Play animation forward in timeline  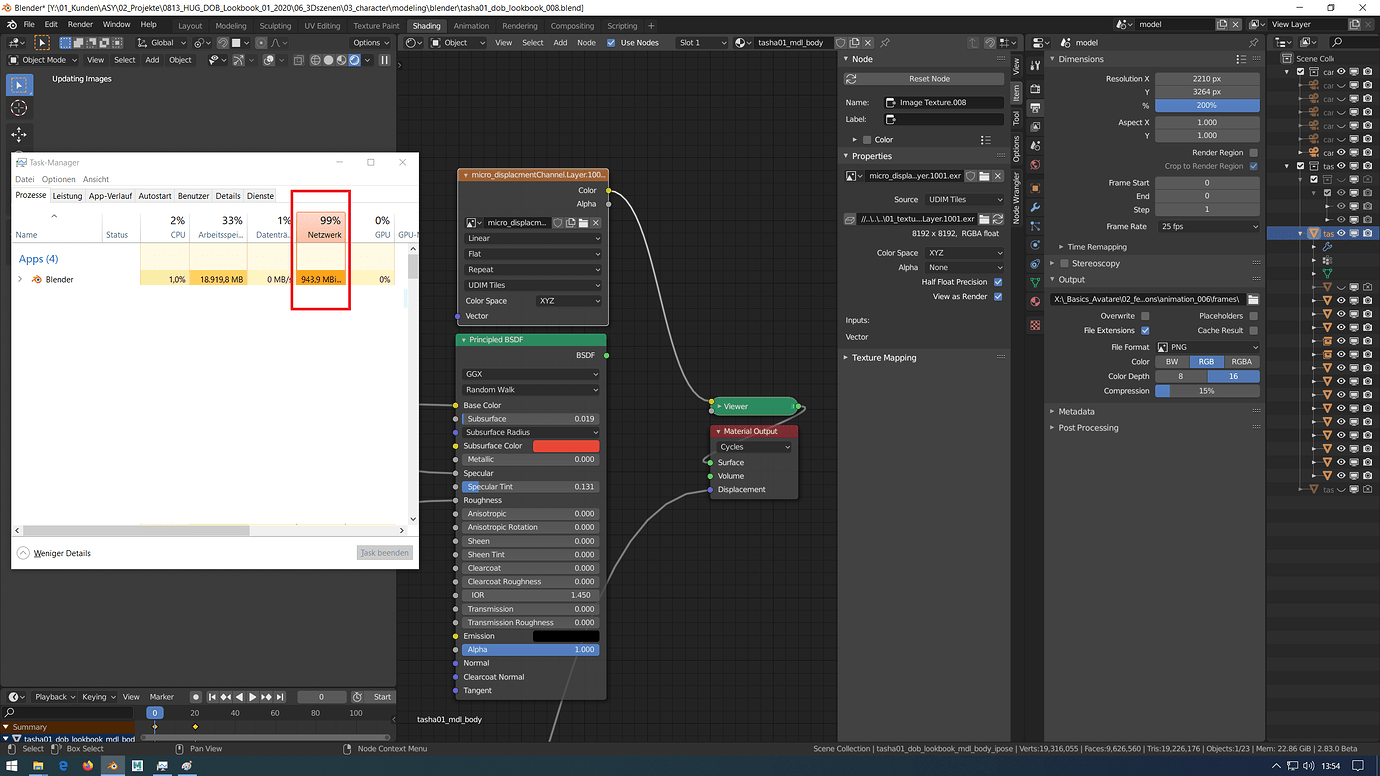tap(253, 697)
